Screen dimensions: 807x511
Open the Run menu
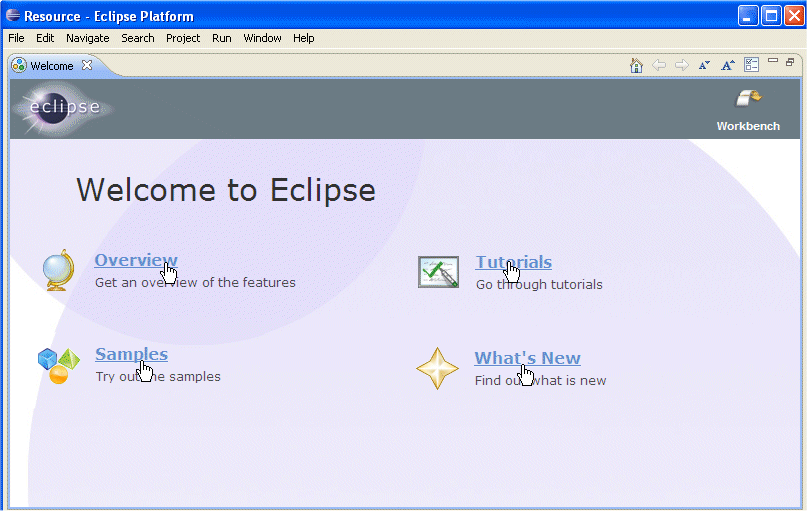[222, 38]
